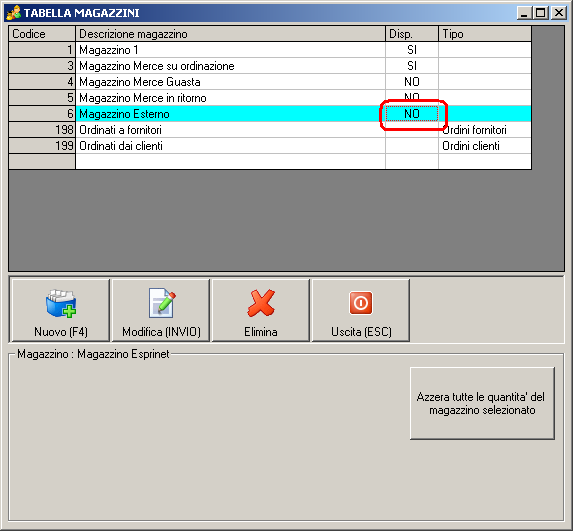Click the Tipo column header
This screenshot has height=531, width=573.
tap(485, 34)
